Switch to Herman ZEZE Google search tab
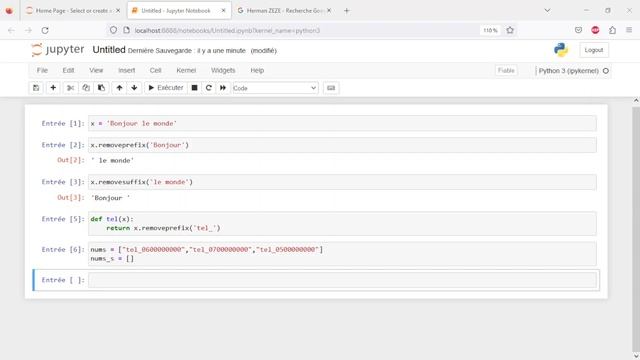The image size is (640, 360). [x=284, y=11]
